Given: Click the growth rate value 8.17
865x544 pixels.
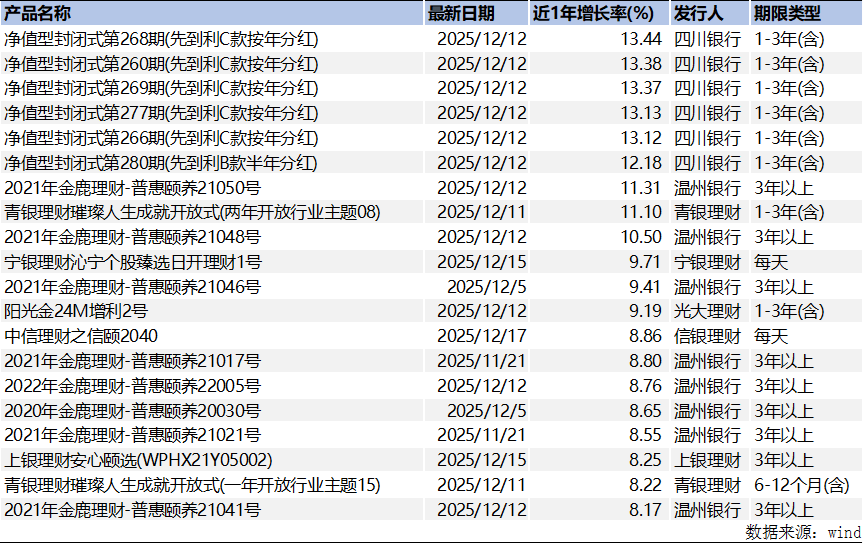Looking at the screenshot, I should pos(645,510).
